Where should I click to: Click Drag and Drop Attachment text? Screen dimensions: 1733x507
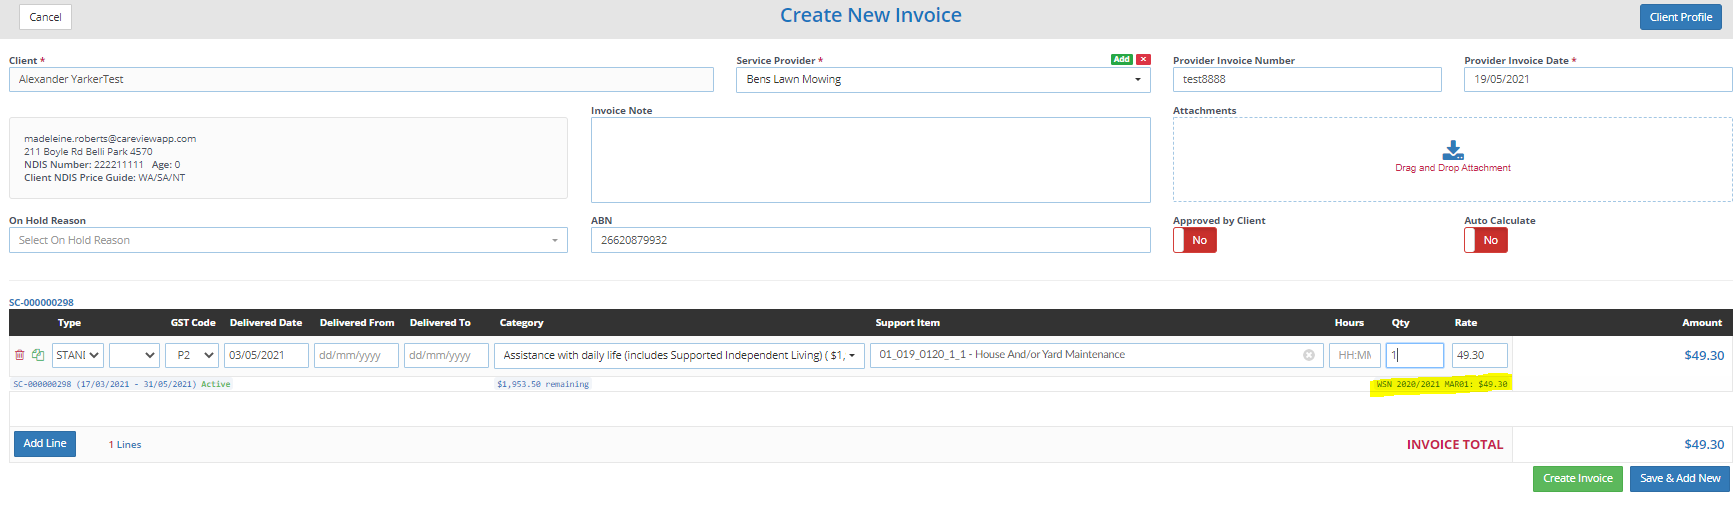[x=1453, y=168]
